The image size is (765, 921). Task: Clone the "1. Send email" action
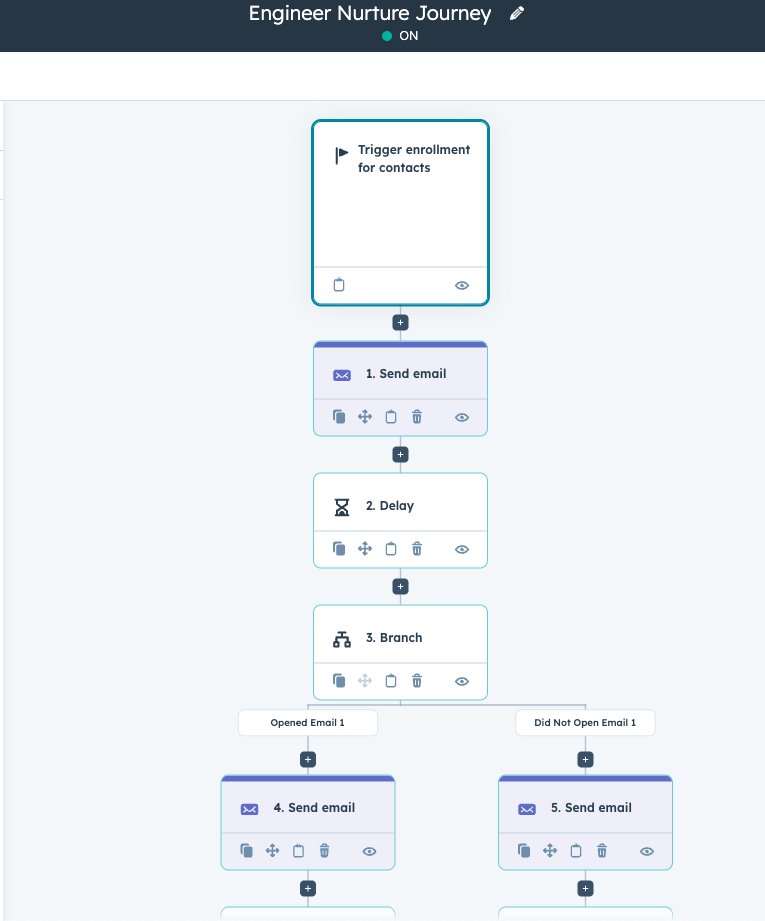click(x=339, y=416)
